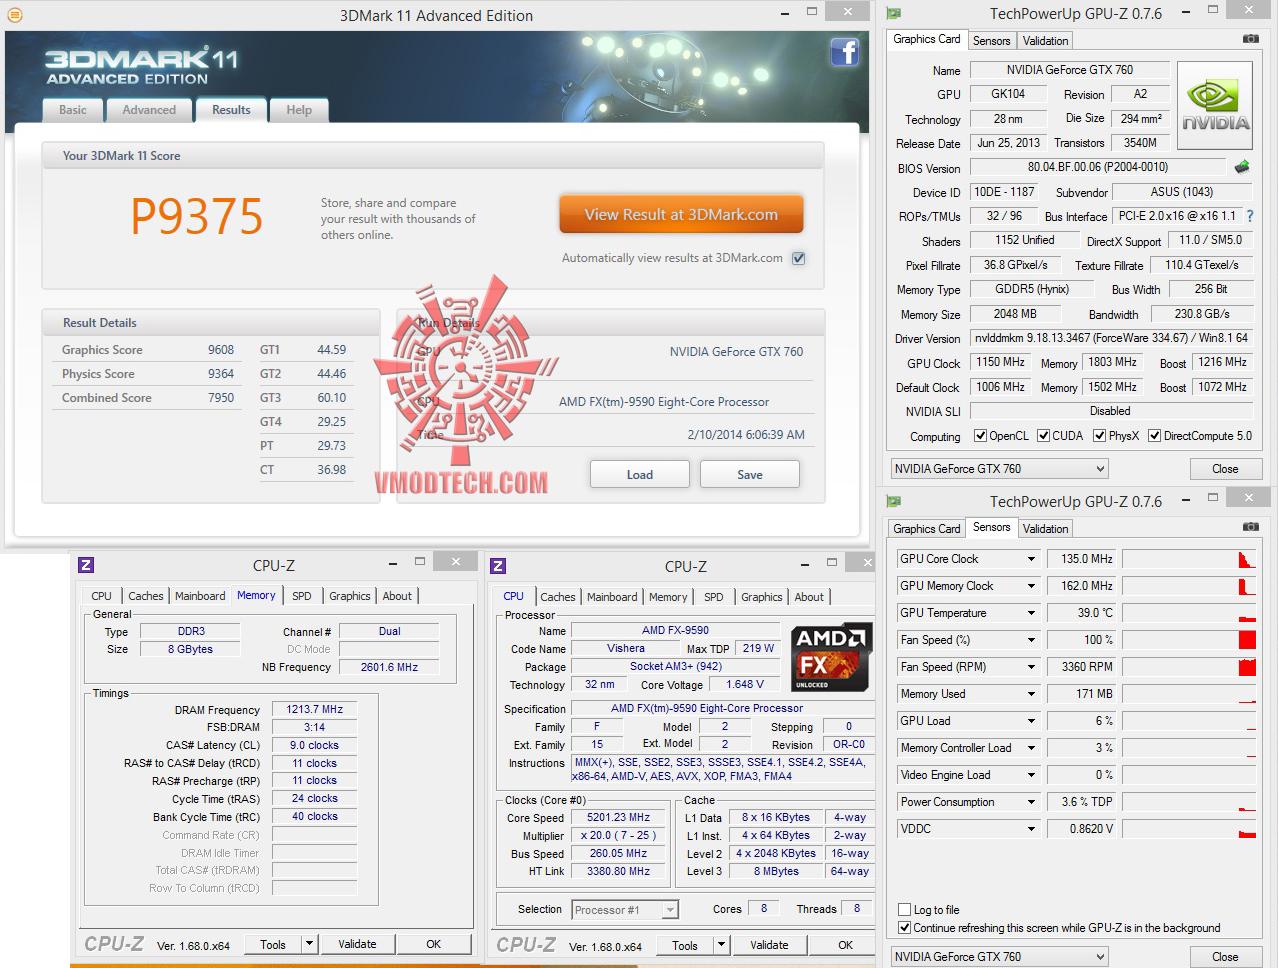Open Tools dropdown arrow in CPU-Z Memory window
This screenshot has width=1278, height=968.
pos(309,944)
